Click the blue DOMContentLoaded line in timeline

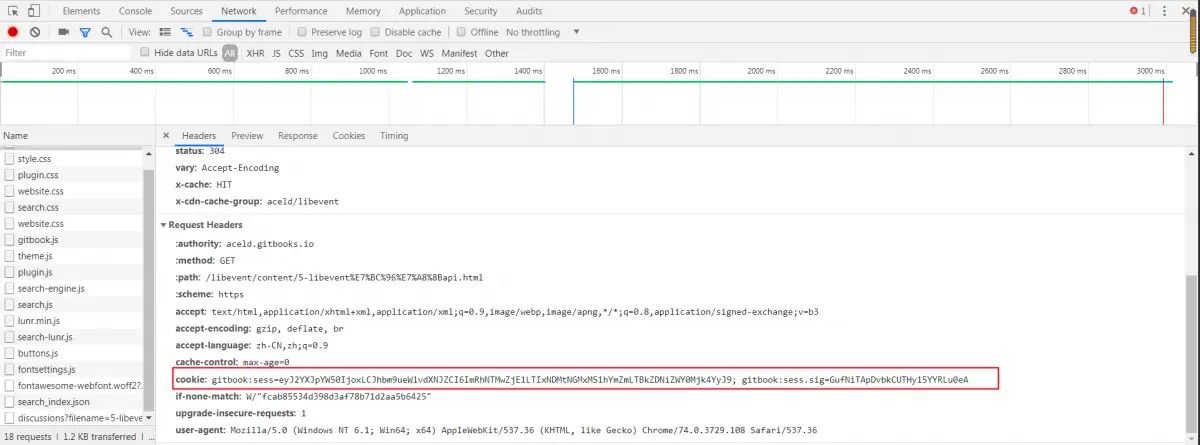tap(573, 102)
